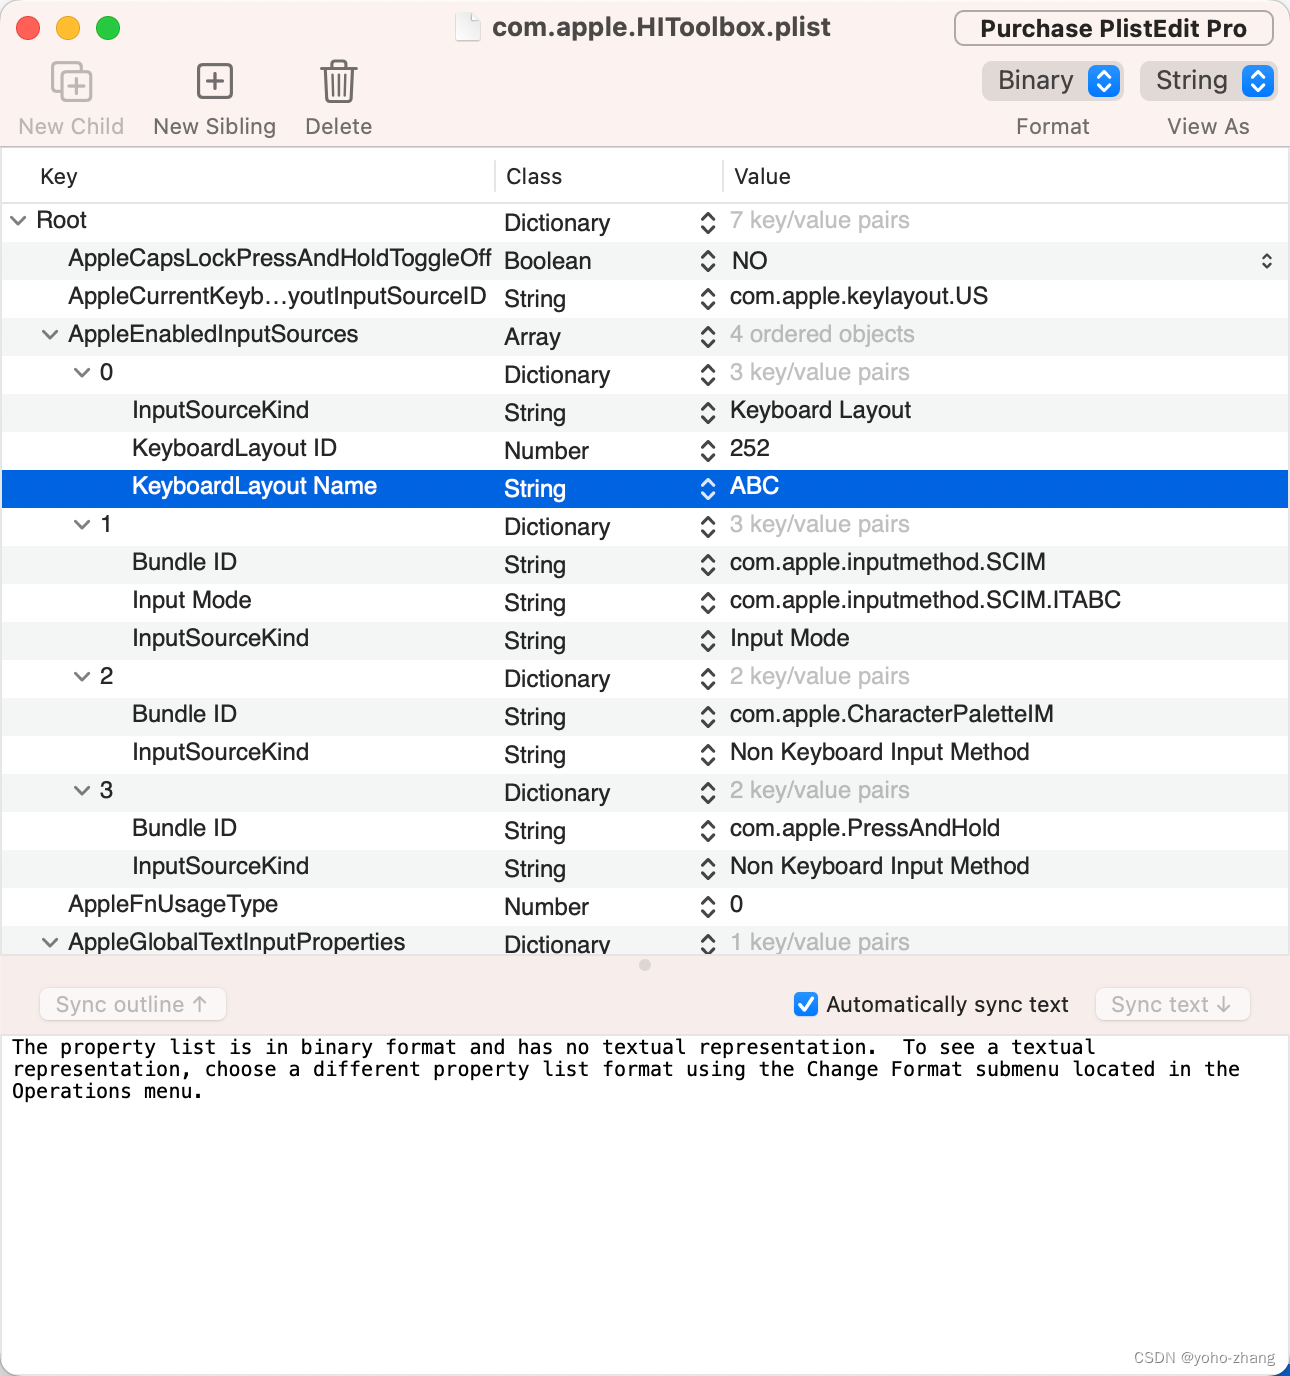Image resolution: width=1290 pixels, height=1376 pixels.
Task: Click the Keyboard Layout value
Action: pyautogui.click(x=820, y=410)
